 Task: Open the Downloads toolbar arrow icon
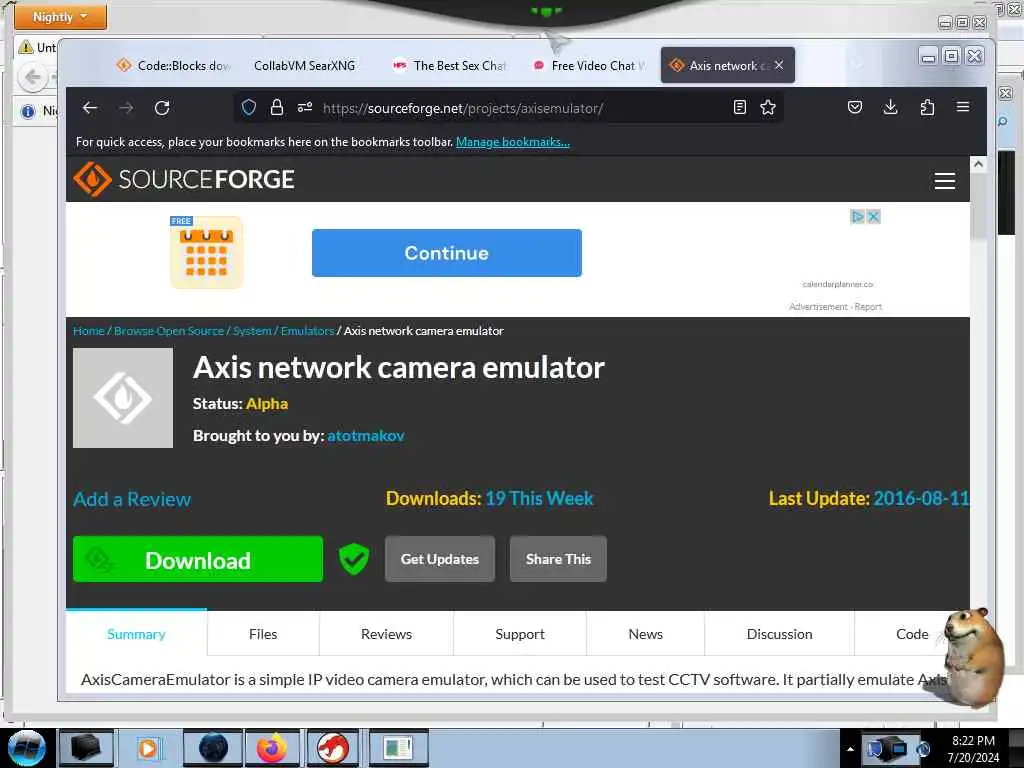[890, 107]
